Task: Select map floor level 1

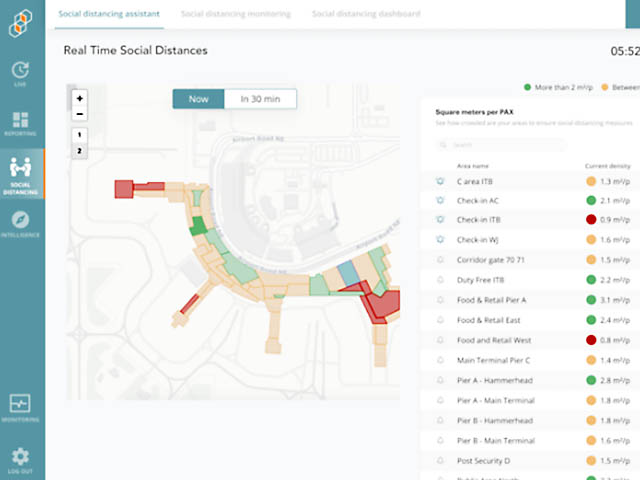Action: point(80,135)
